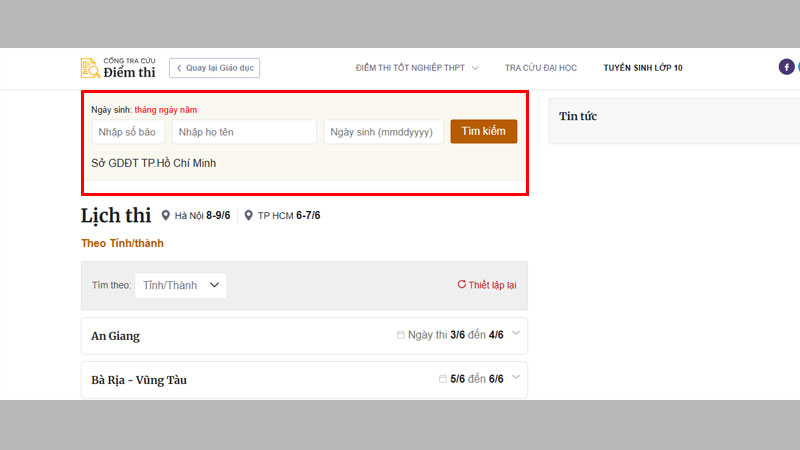Image resolution: width=800 pixels, height=450 pixels.
Task: Click the Lịch thi heading
Action: (116, 215)
